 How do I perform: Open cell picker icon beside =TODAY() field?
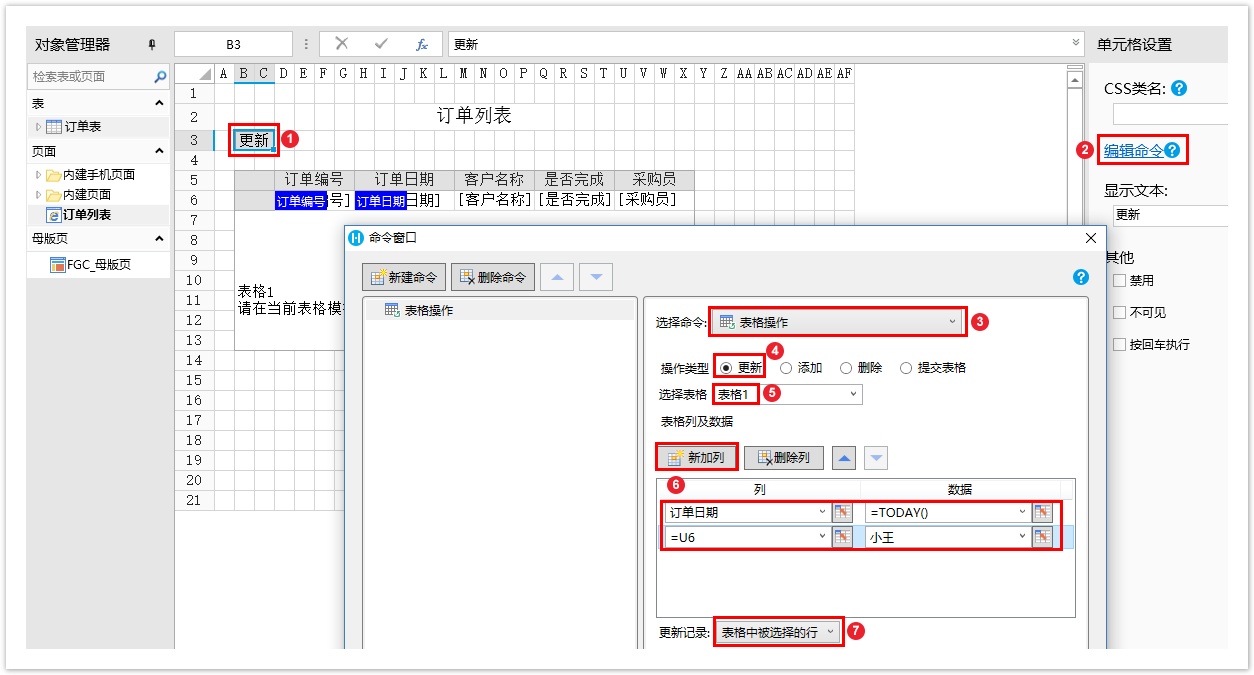[x=1043, y=512]
